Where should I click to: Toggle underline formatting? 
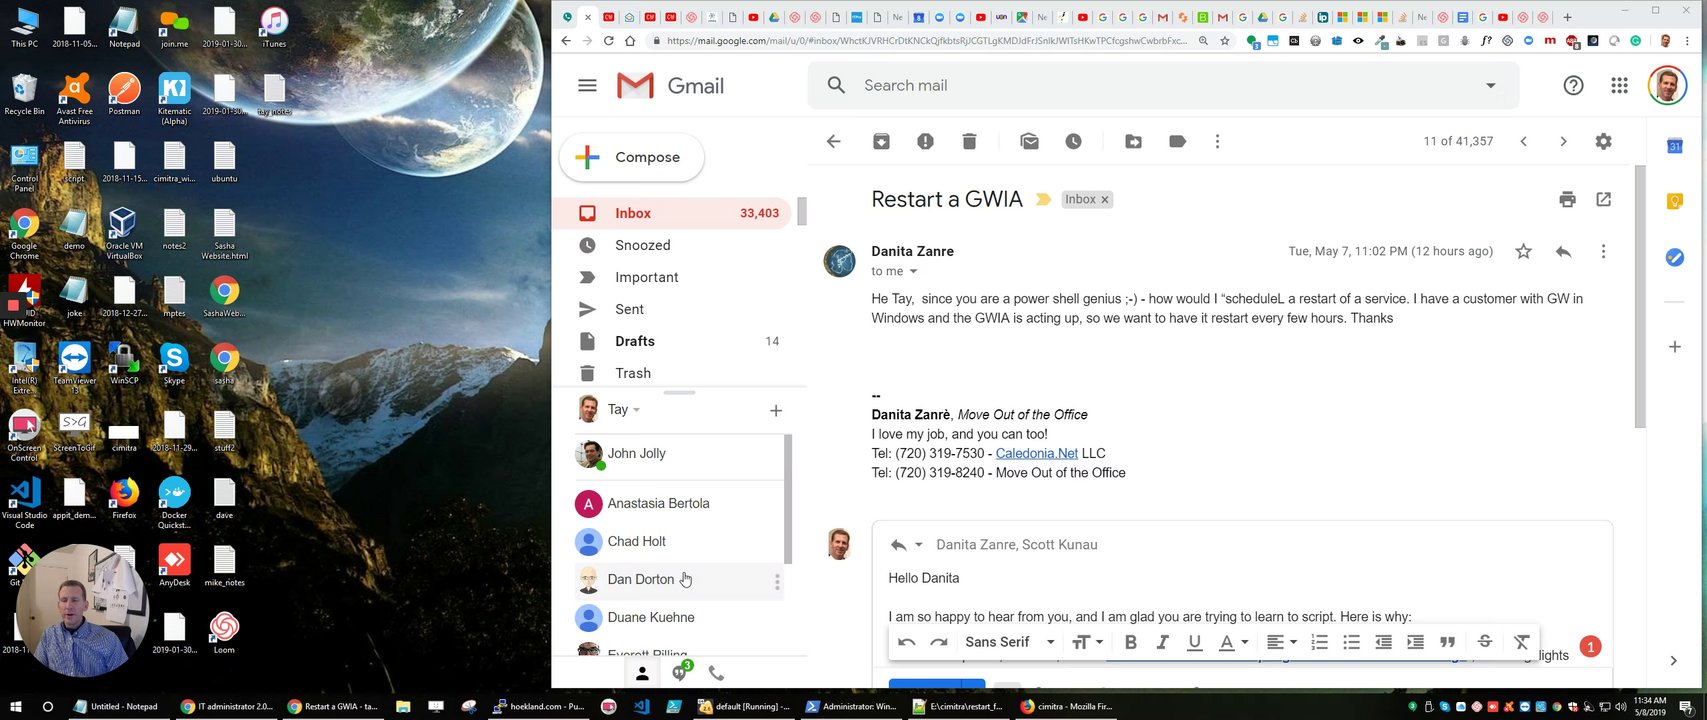[1194, 642]
